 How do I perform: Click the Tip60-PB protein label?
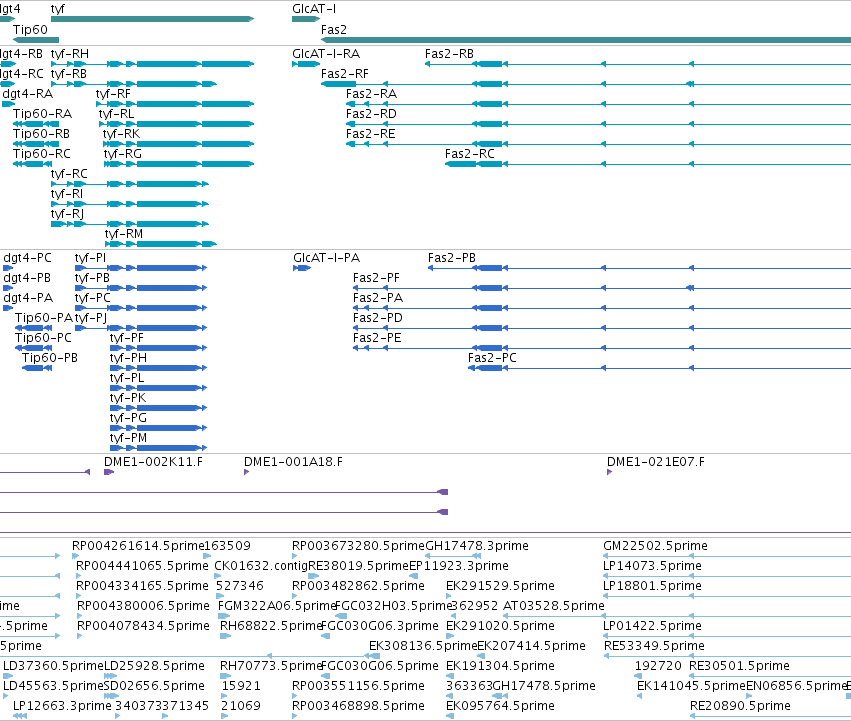click(x=50, y=358)
